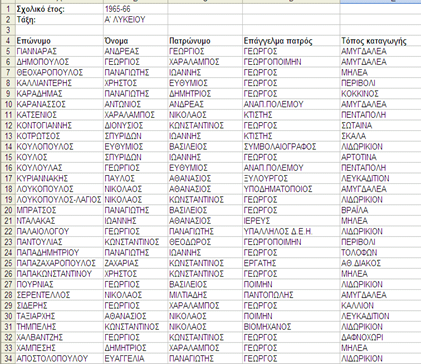421x364 pixels.
Task: Select the cell ΚΑΛΛΙΑΝΤΕΡΗΣ
Action: point(59,83)
